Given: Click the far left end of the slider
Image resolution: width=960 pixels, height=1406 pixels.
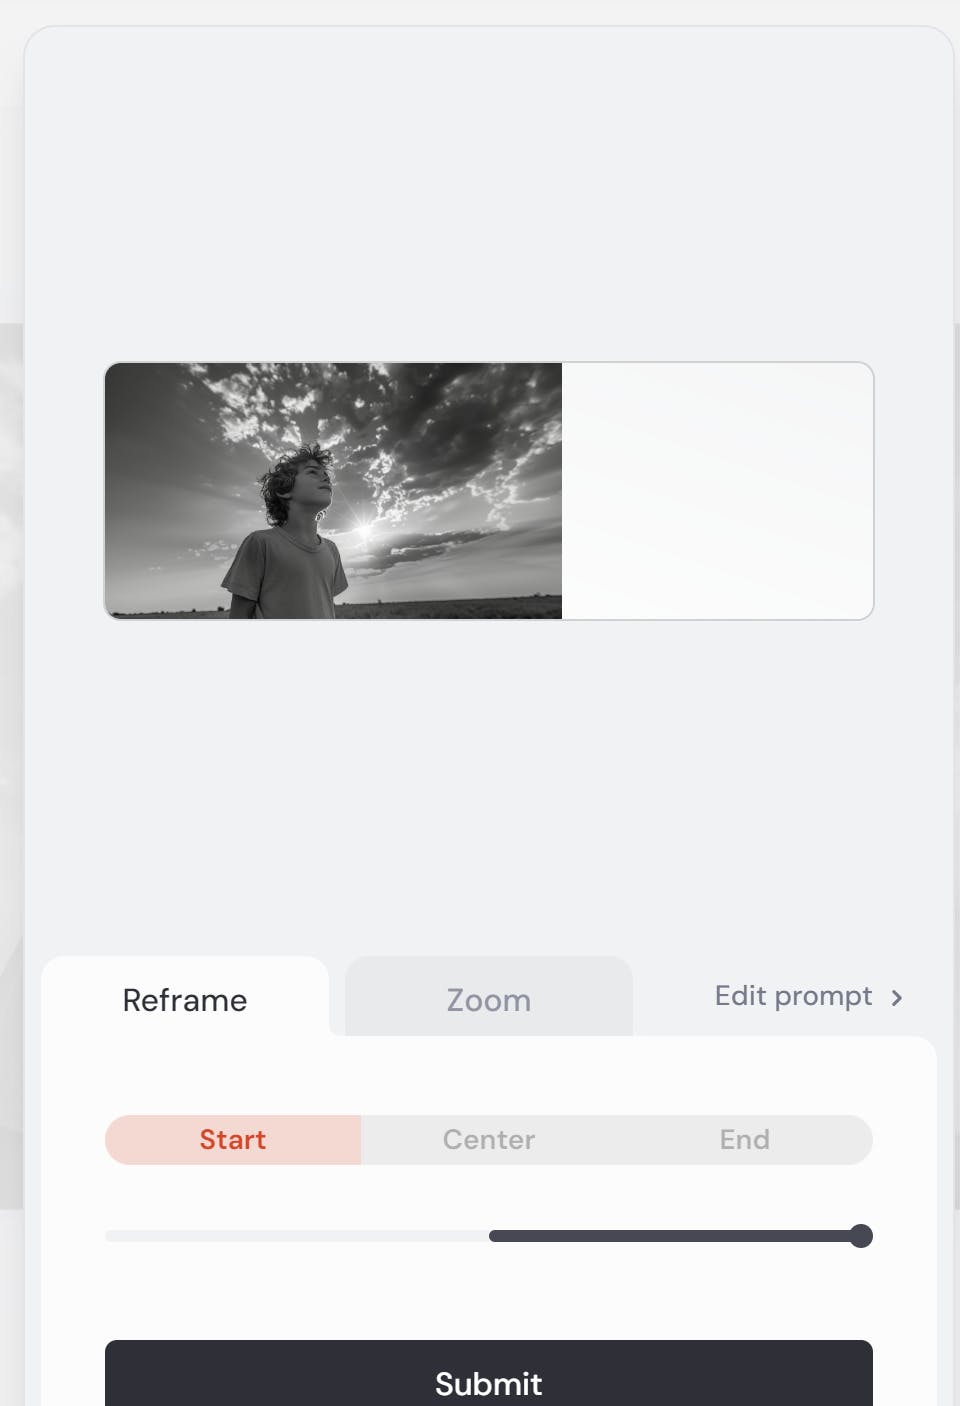Looking at the screenshot, I should point(110,1236).
